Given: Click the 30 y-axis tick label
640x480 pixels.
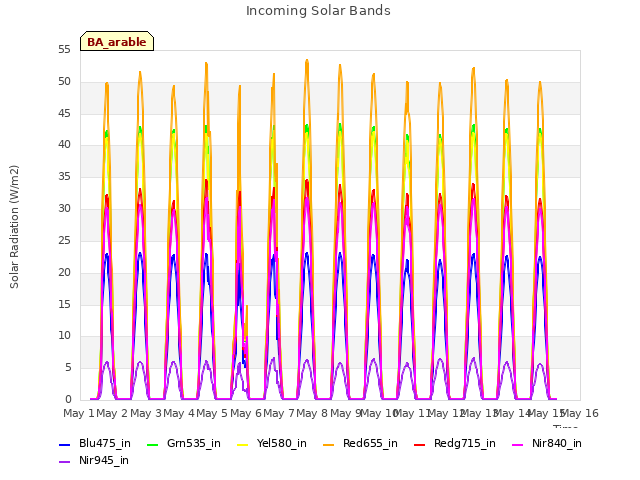Looking at the screenshot, I should click(64, 209).
